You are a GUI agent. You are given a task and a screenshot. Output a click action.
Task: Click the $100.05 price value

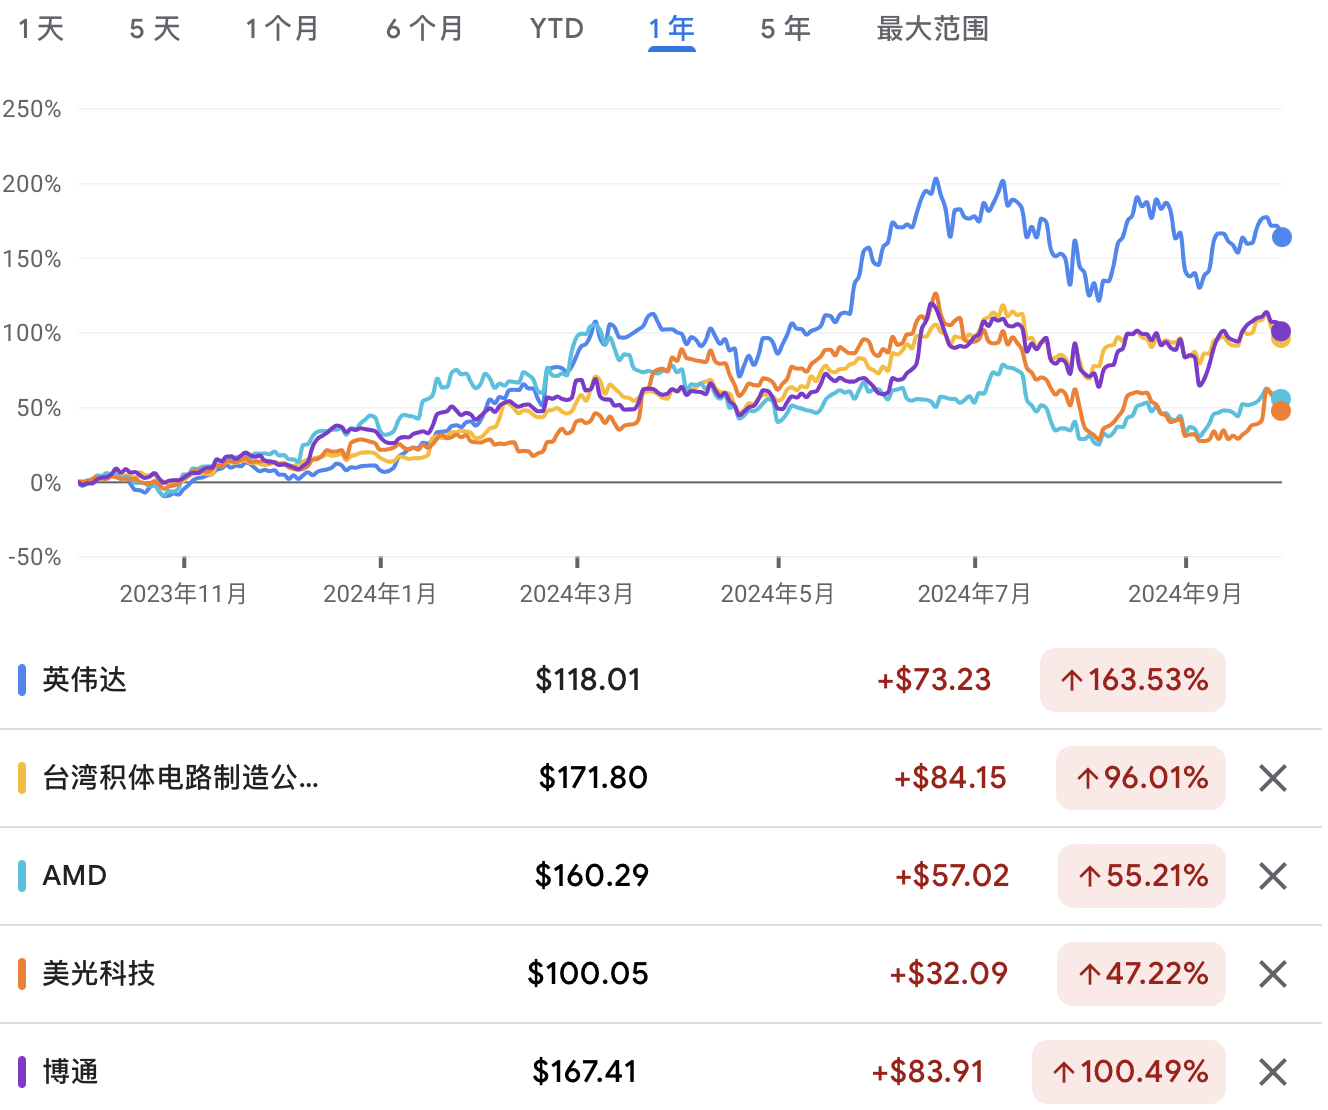point(588,974)
